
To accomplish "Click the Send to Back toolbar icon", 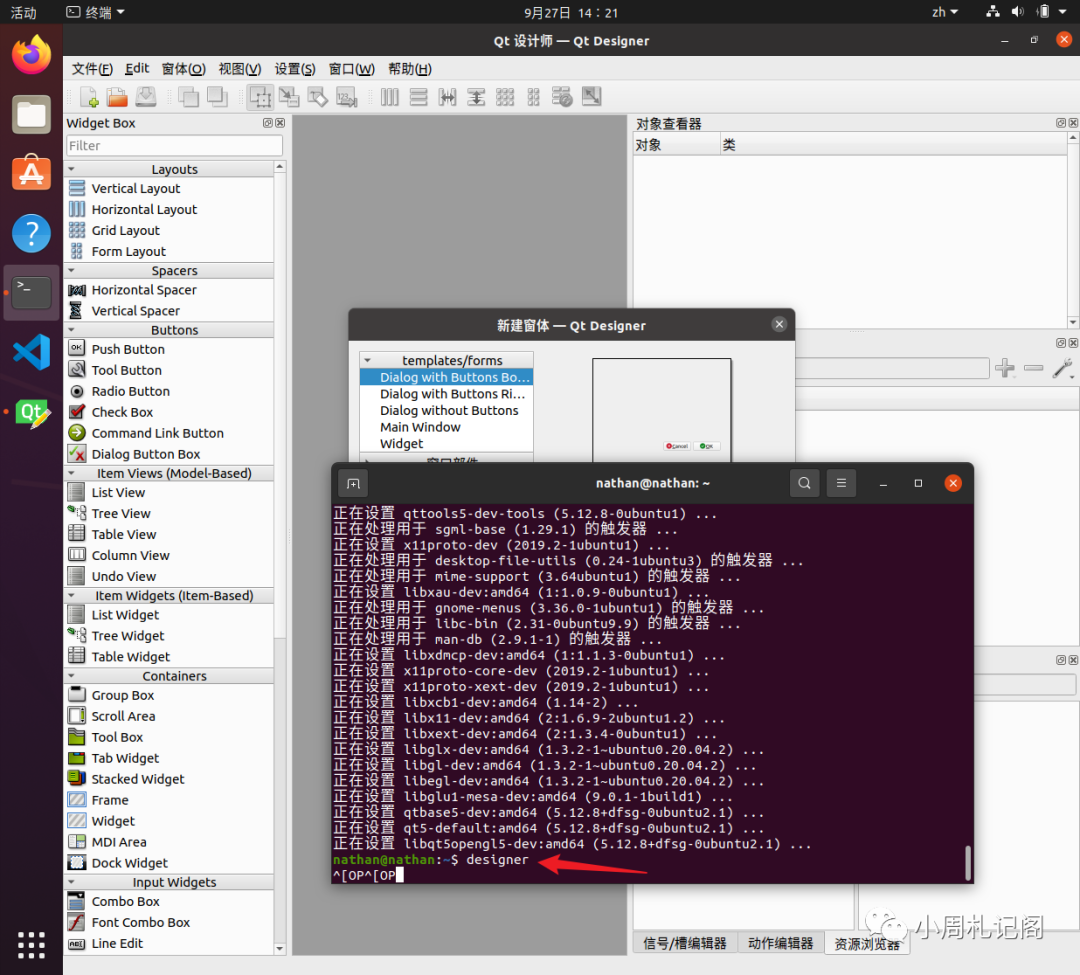I will 217,97.
